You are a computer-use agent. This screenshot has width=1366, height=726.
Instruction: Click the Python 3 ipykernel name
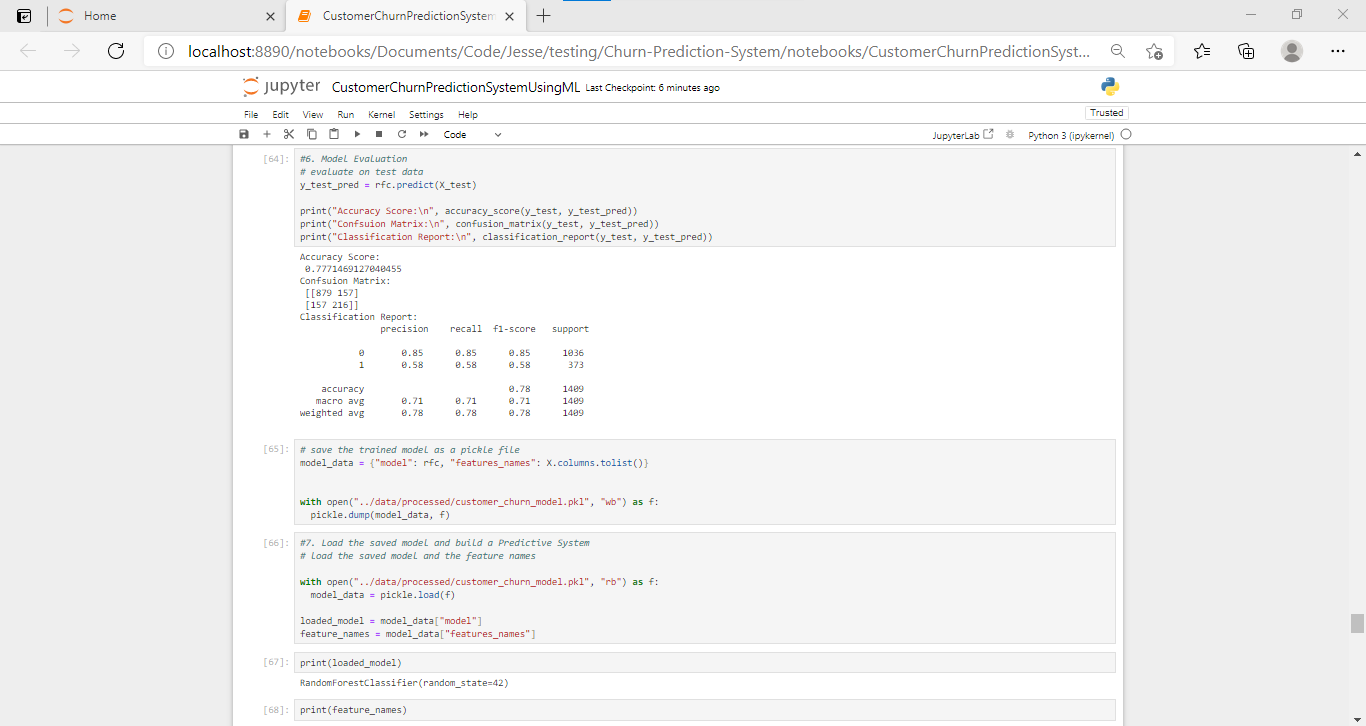1070,134
